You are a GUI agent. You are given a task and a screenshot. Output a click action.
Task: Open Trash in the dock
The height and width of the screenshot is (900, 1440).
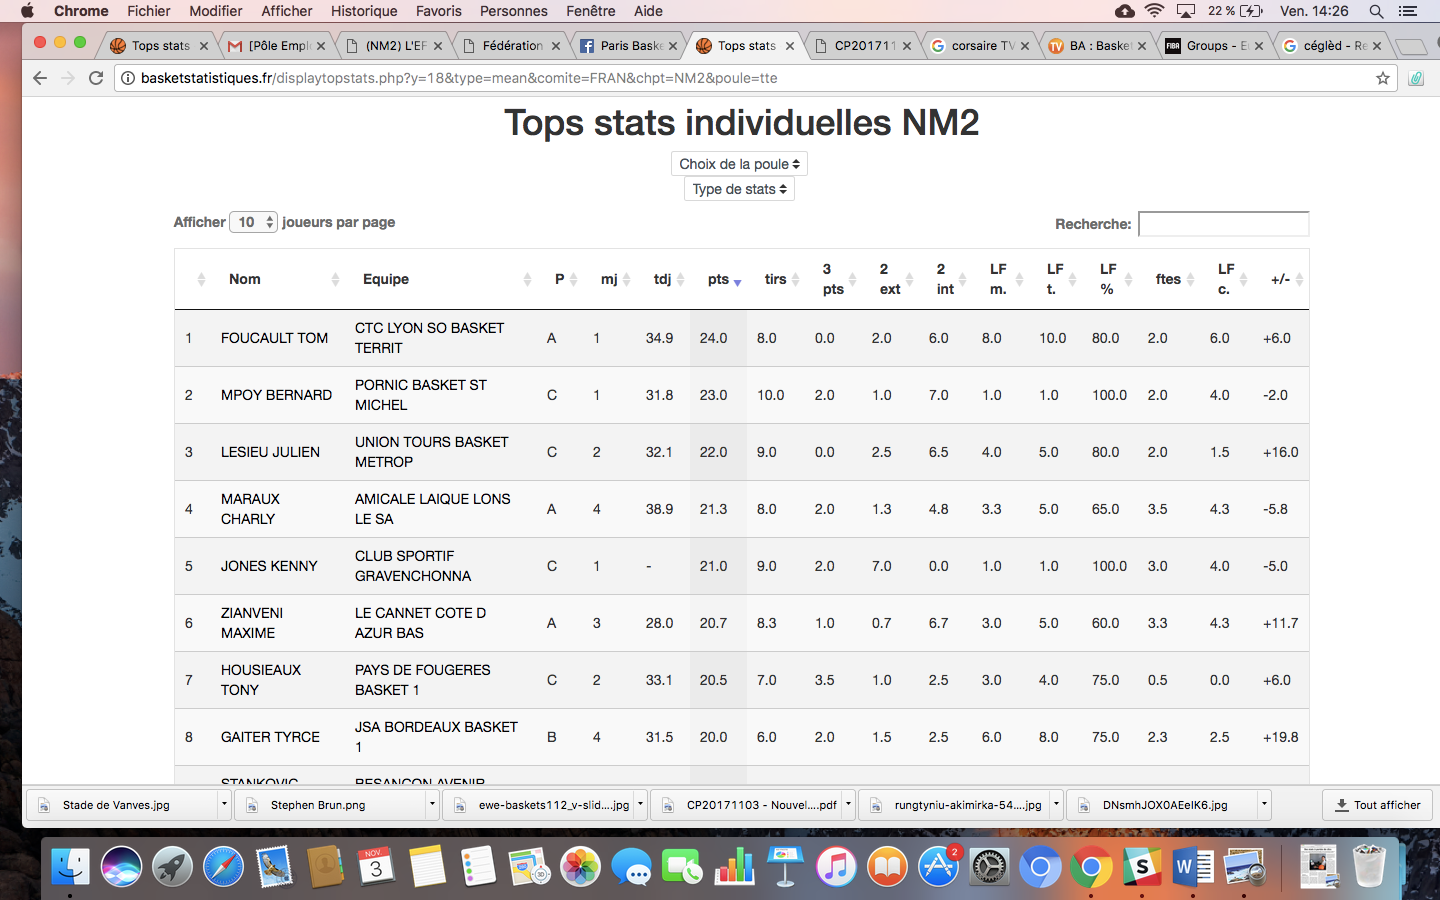1369,866
